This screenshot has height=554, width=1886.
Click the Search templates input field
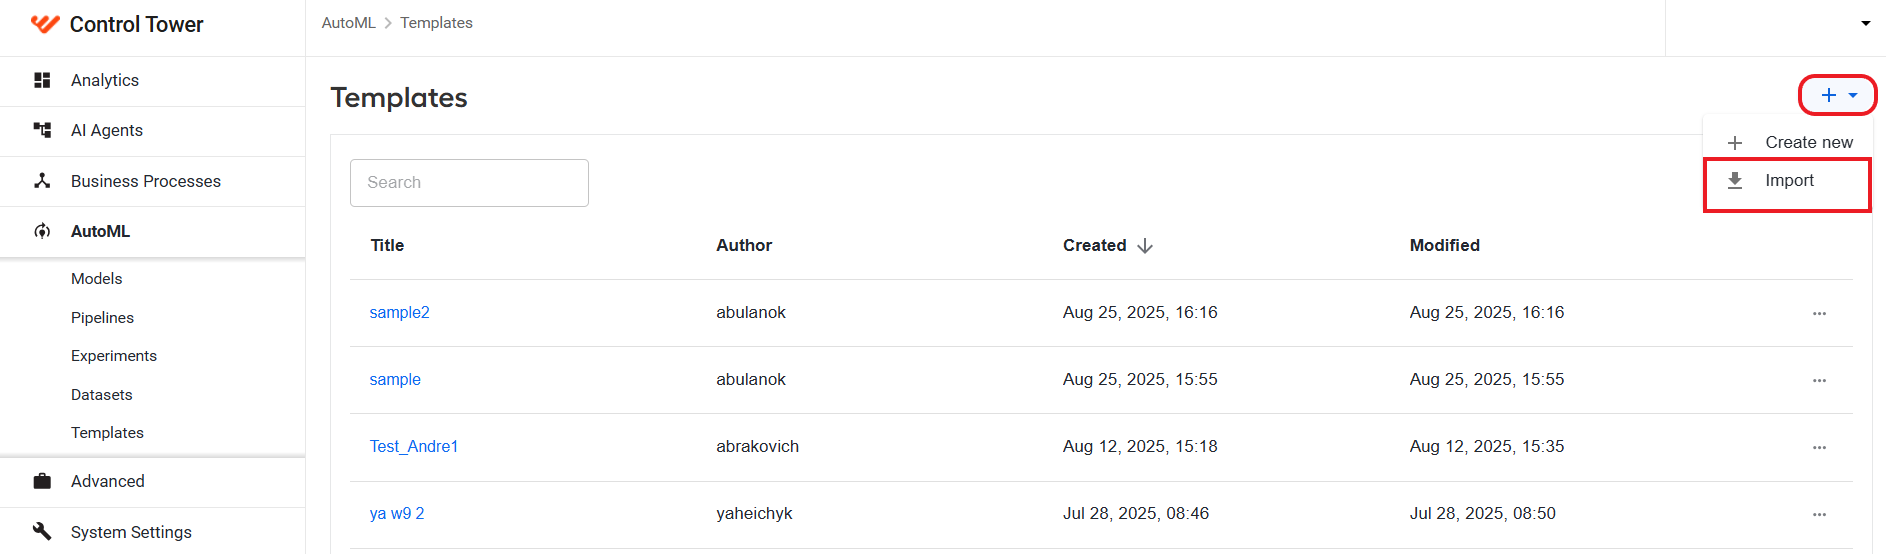tap(469, 183)
